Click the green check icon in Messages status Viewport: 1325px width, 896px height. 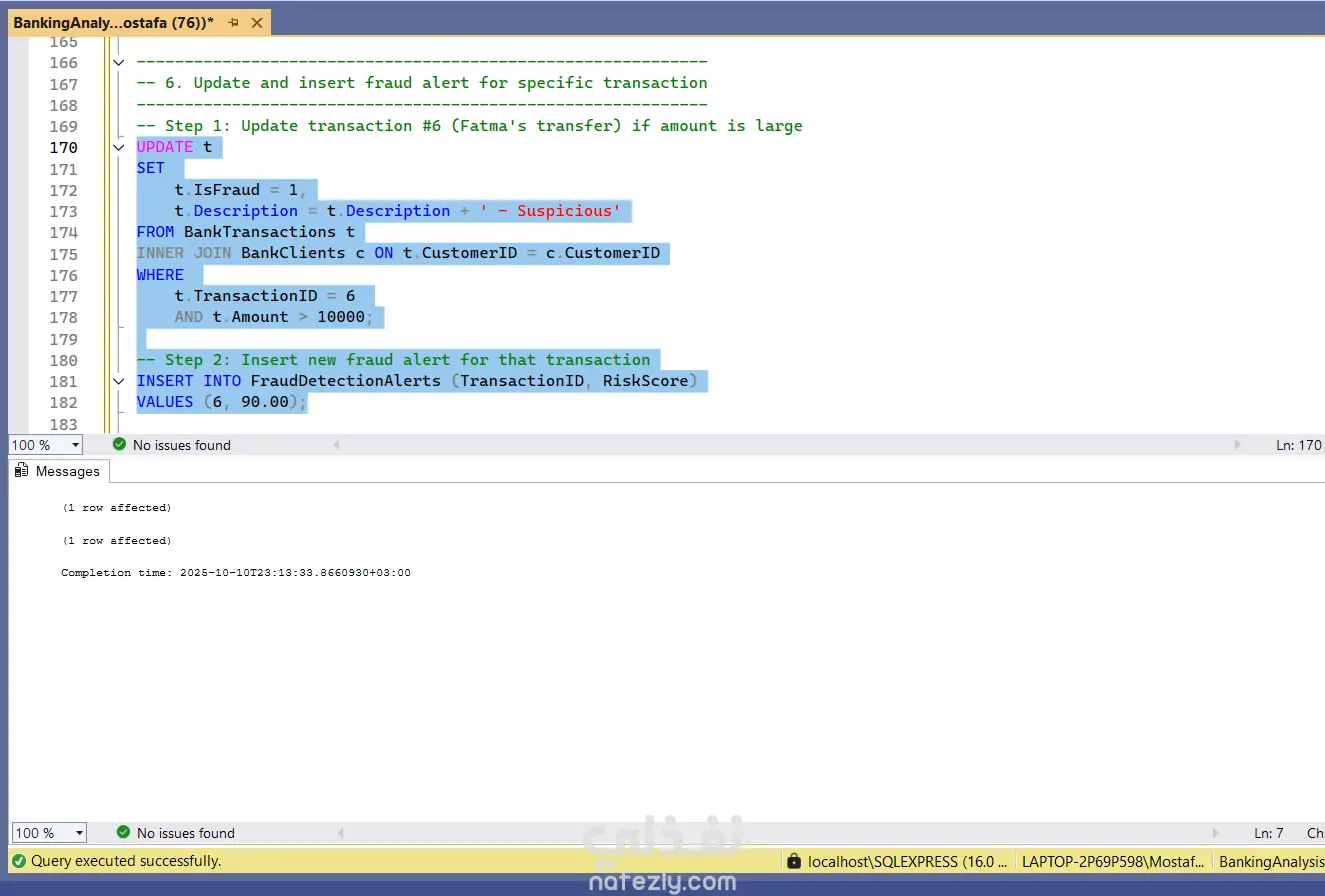point(123,832)
